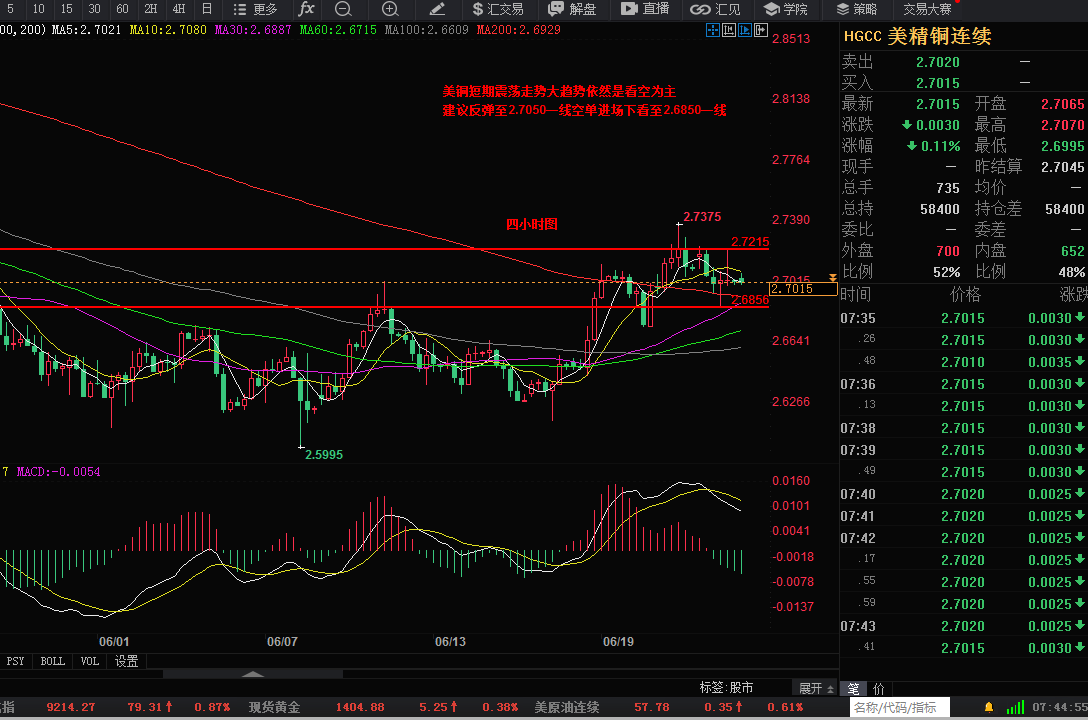Zoom in the chart with plus magnifier
This screenshot has width=1088, height=720.
[390, 9]
